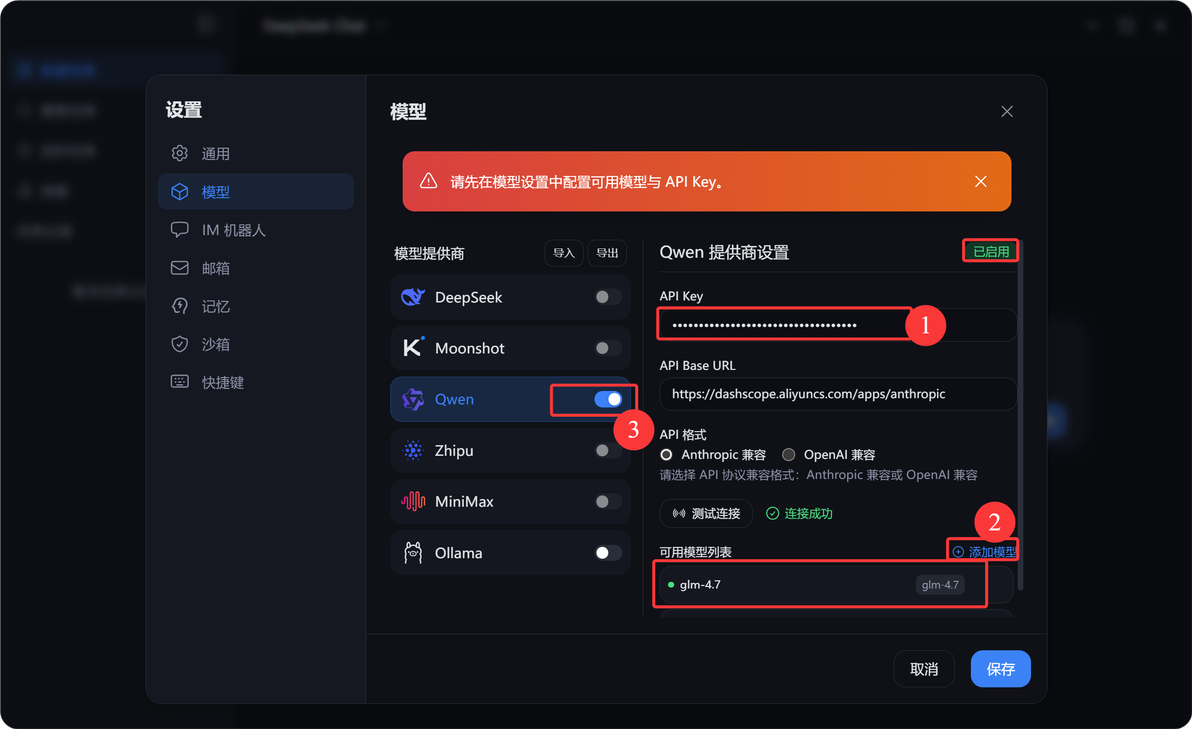
Task: Click the 测试连接 test connection button
Action: point(705,514)
